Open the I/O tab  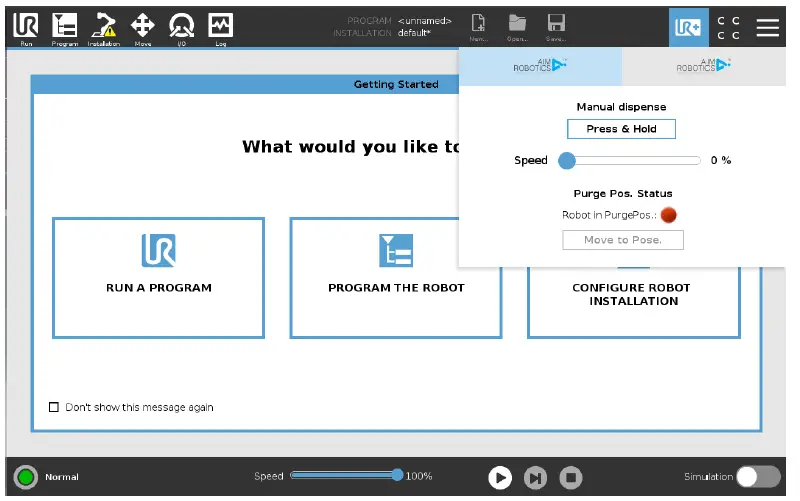click(182, 29)
